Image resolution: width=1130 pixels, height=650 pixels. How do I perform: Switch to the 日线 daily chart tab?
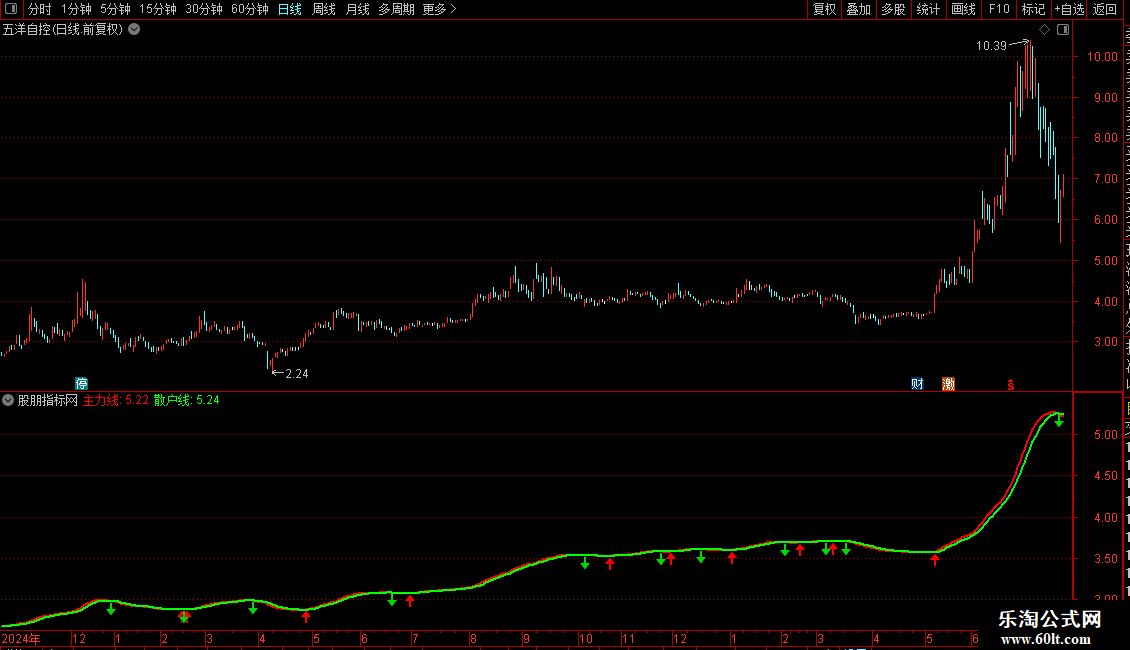pos(290,9)
